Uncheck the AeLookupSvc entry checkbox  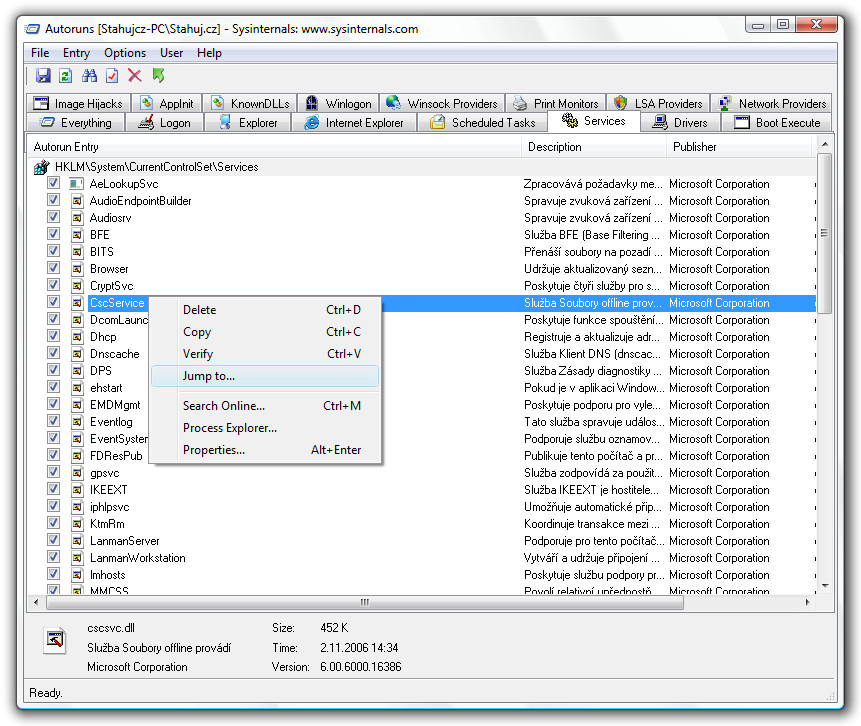(x=53, y=183)
